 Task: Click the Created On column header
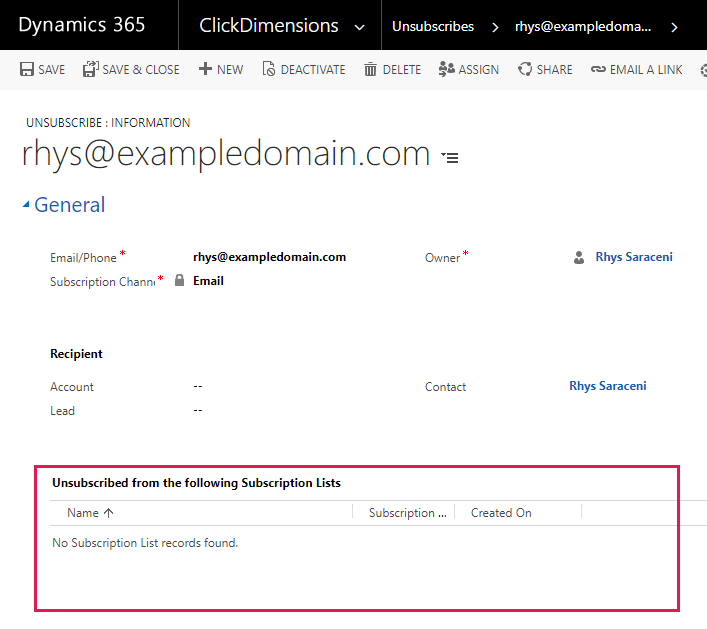501,513
